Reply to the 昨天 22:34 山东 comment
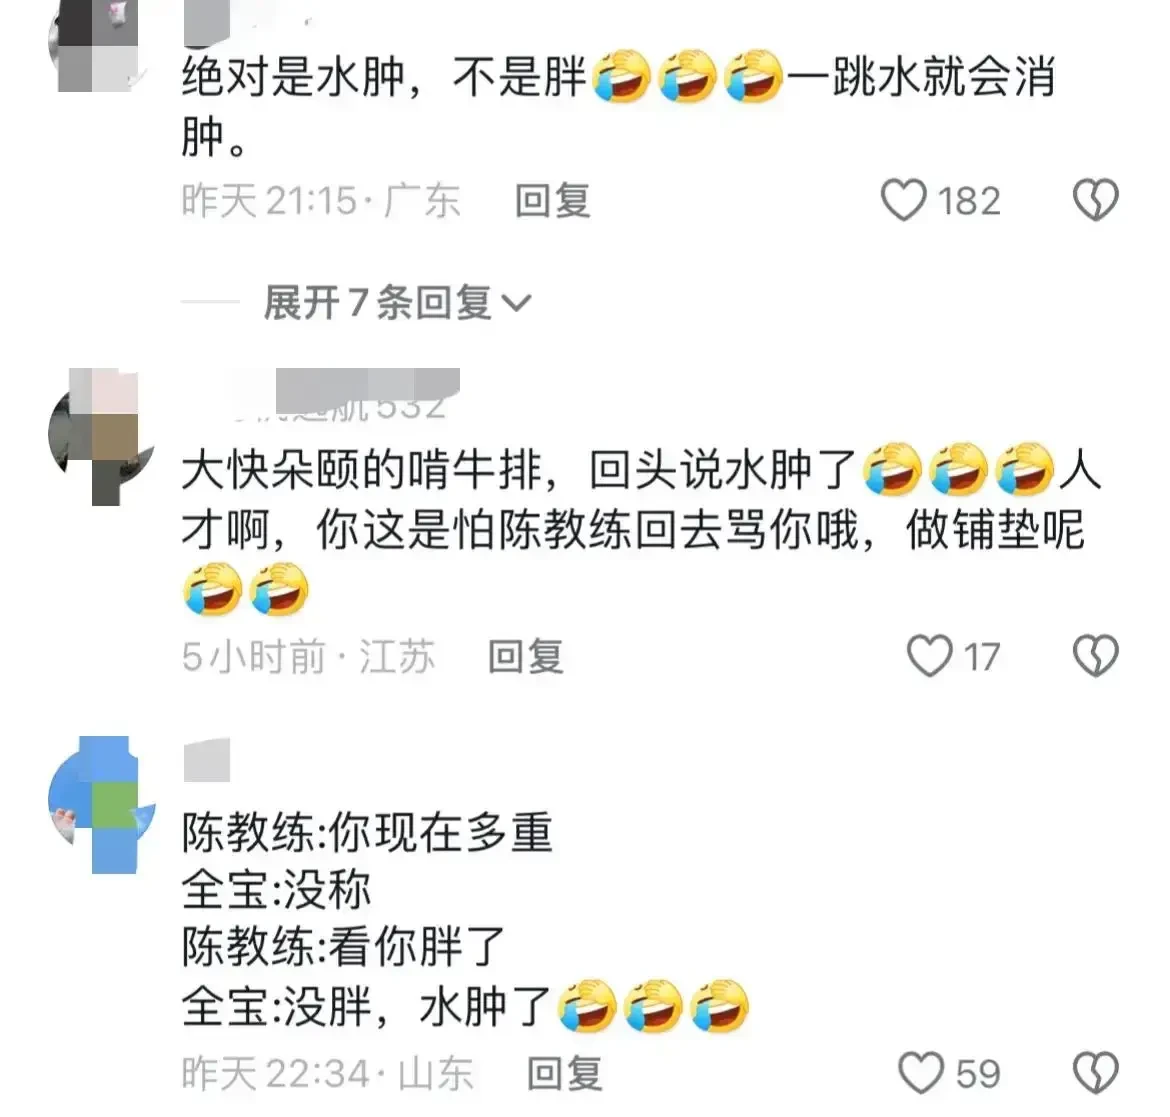This screenshot has height=1117, width=1170. (565, 1074)
